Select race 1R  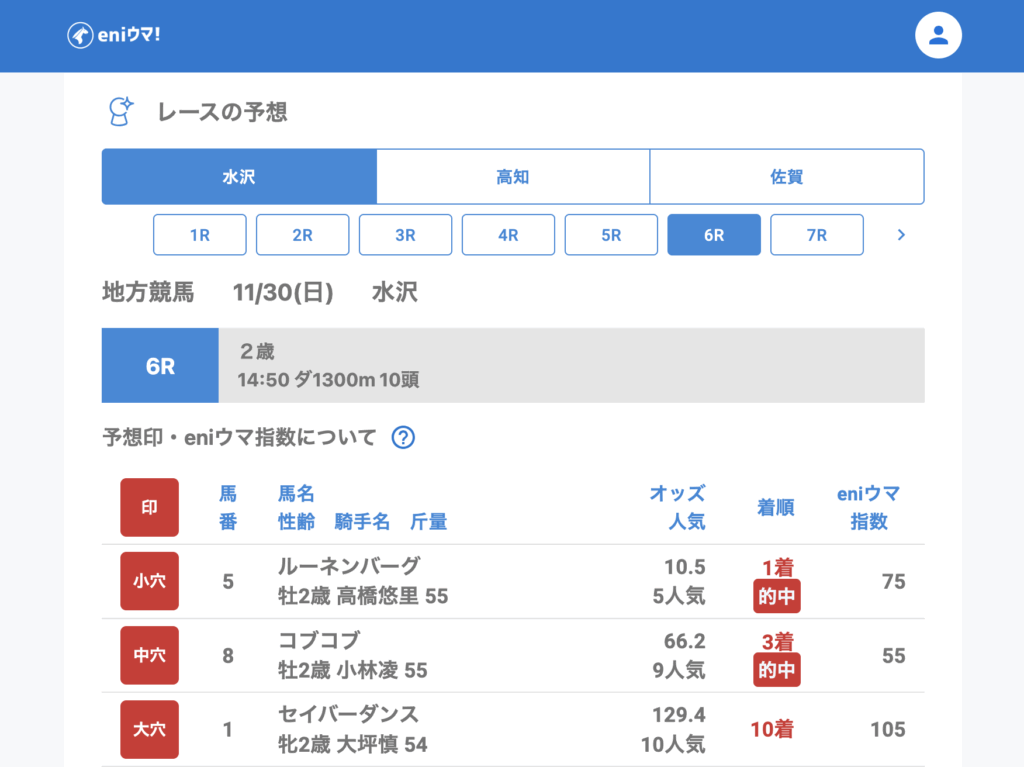click(199, 235)
